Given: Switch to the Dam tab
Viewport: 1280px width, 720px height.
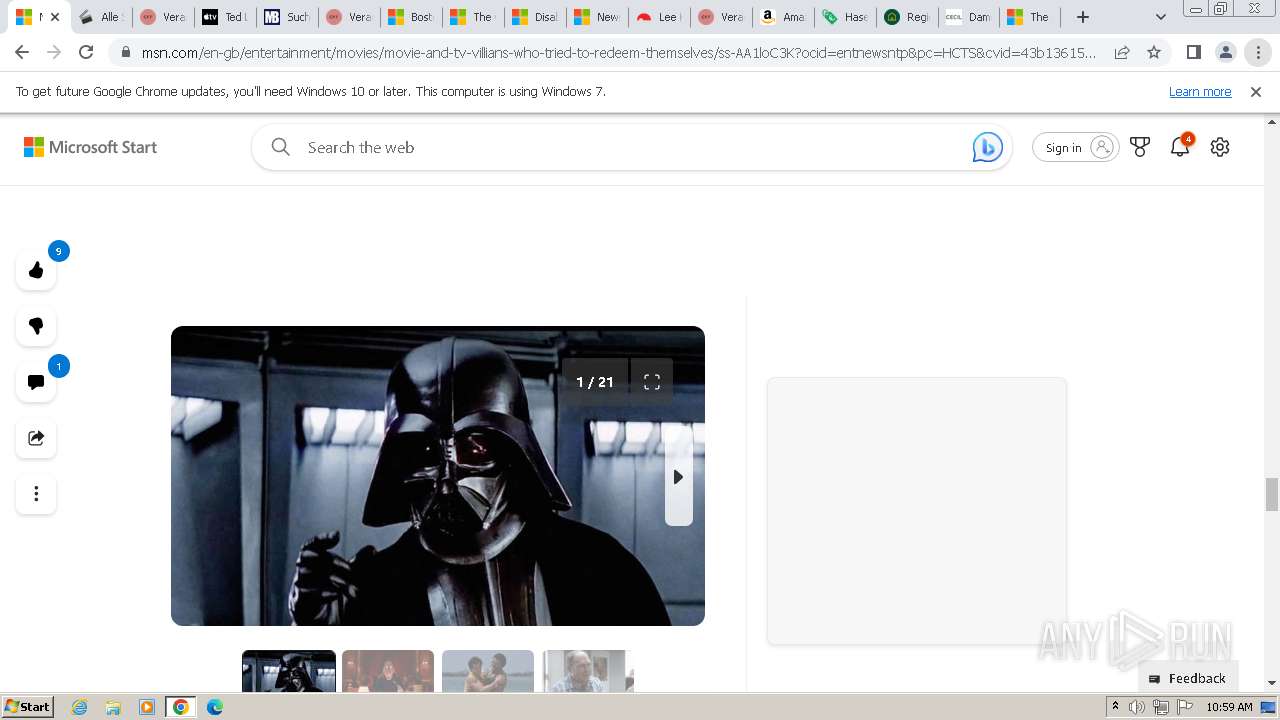Looking at the screenshot, I should tap(968, 17).
